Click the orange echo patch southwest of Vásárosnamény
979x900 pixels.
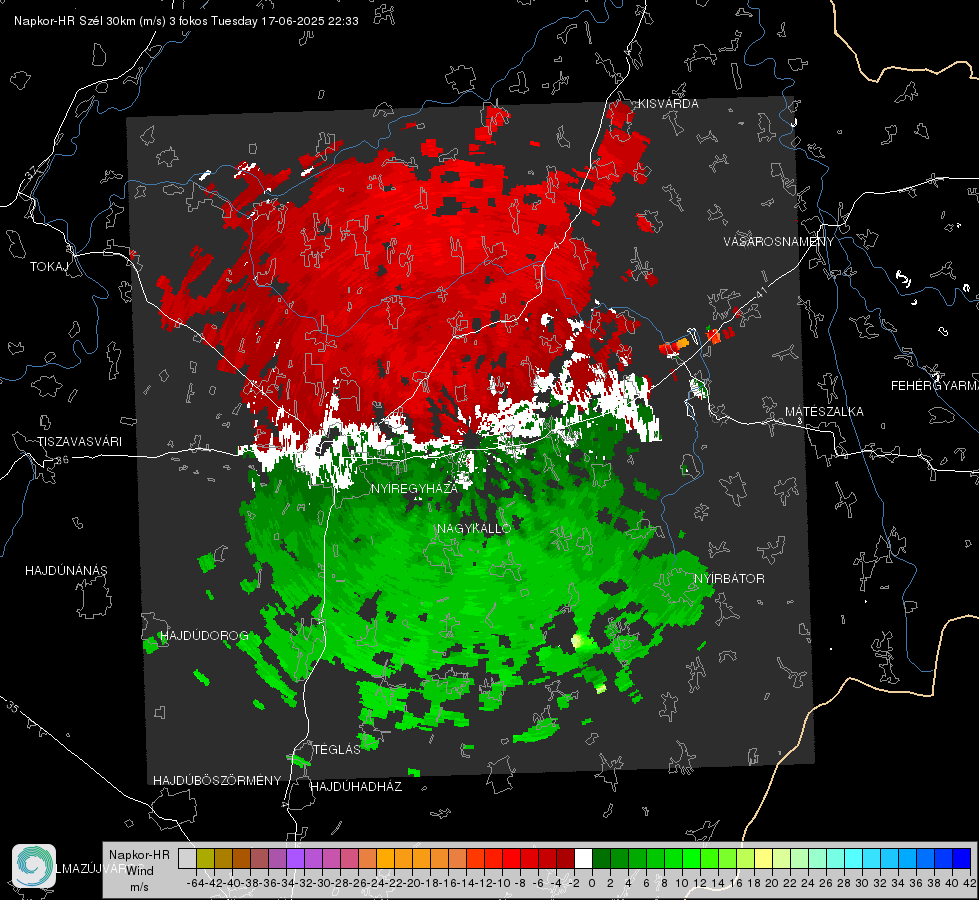coord(681,344)
